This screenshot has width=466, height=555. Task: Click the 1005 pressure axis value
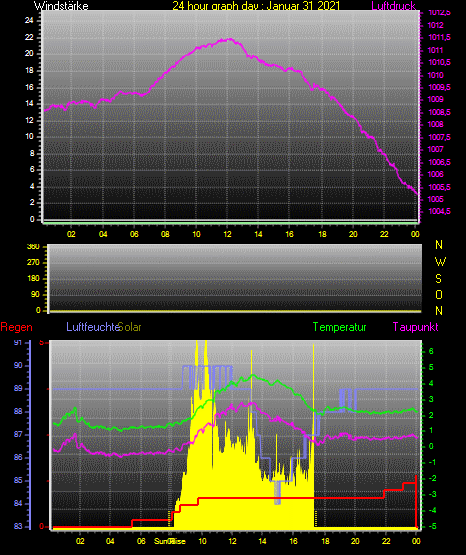[435, 199]
